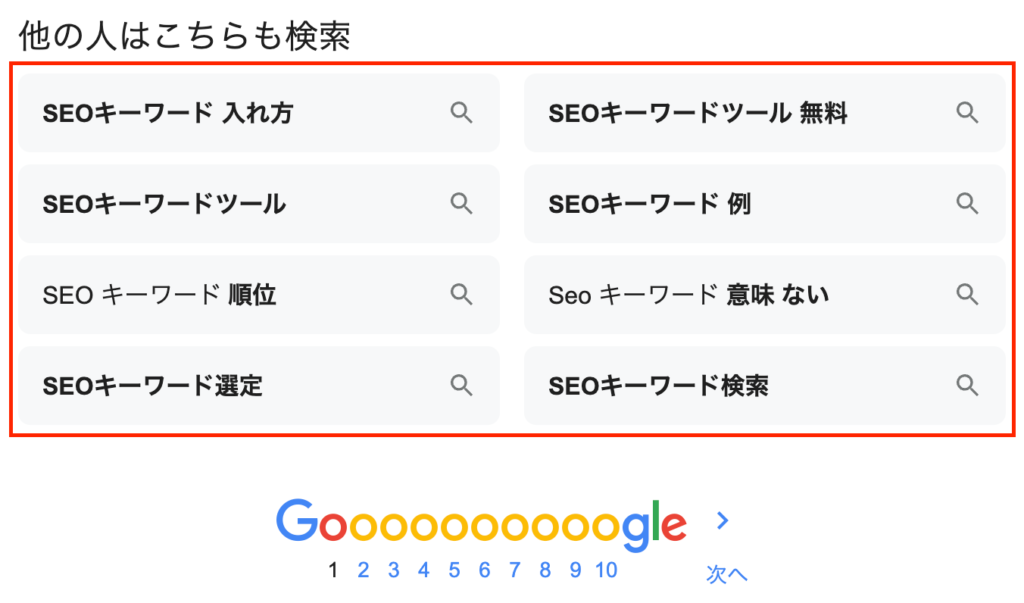
Task: Click magnifier icon in SEOキーワード選定 suggestion
Action: [461, 384]
